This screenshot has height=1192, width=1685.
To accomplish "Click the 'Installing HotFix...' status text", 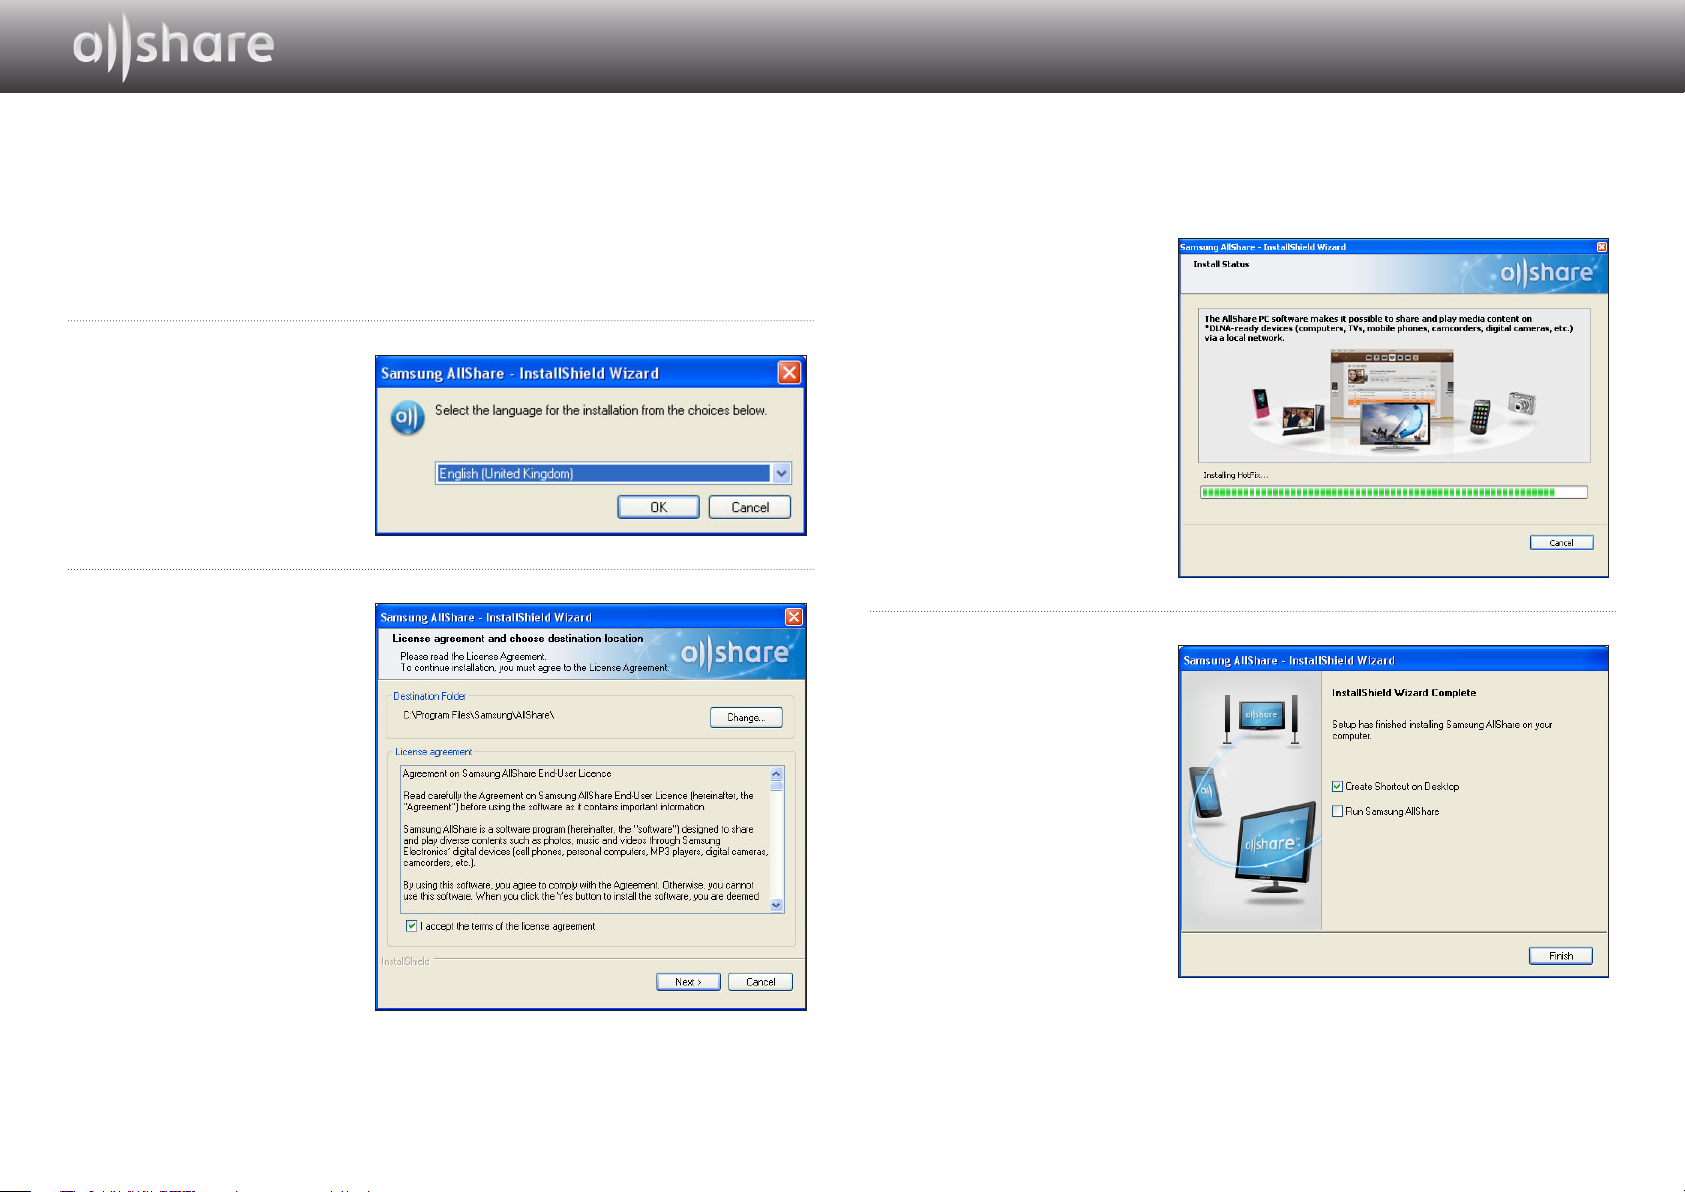I will 1235,475.
